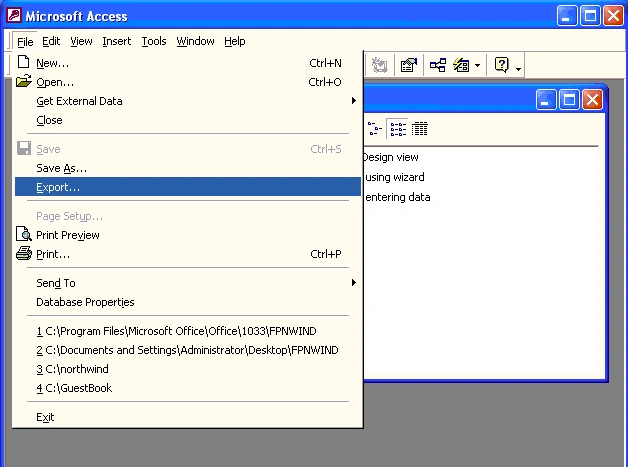Click the Print Preview magnifier icon
The width and height of the screenshot is (628, 467).
(24, 234)
